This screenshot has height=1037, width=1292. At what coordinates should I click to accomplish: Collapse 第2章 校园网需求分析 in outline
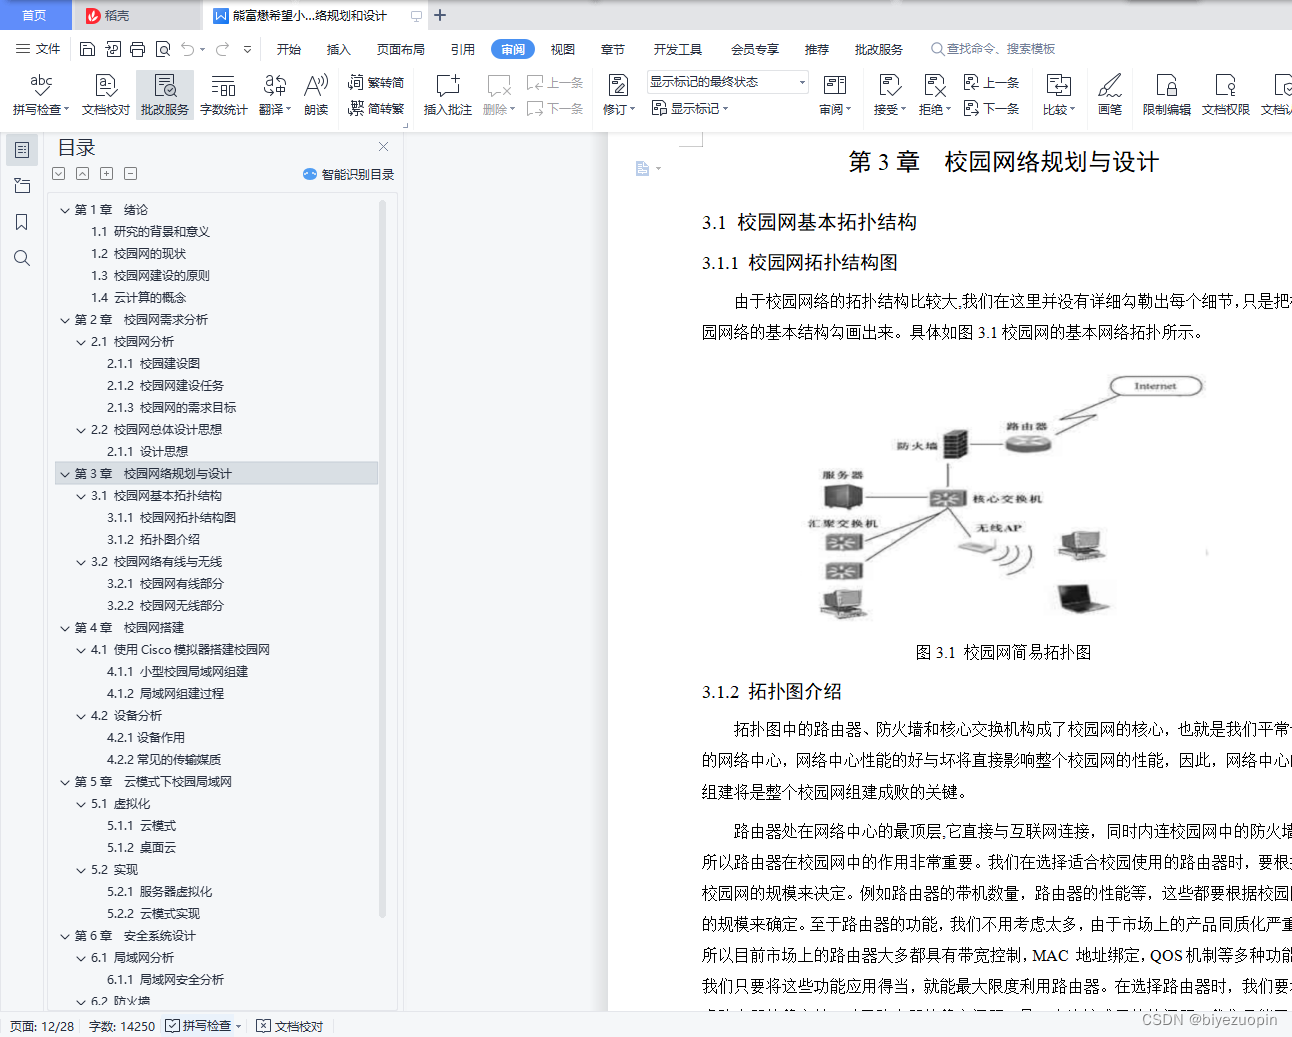tap(65, 320)
